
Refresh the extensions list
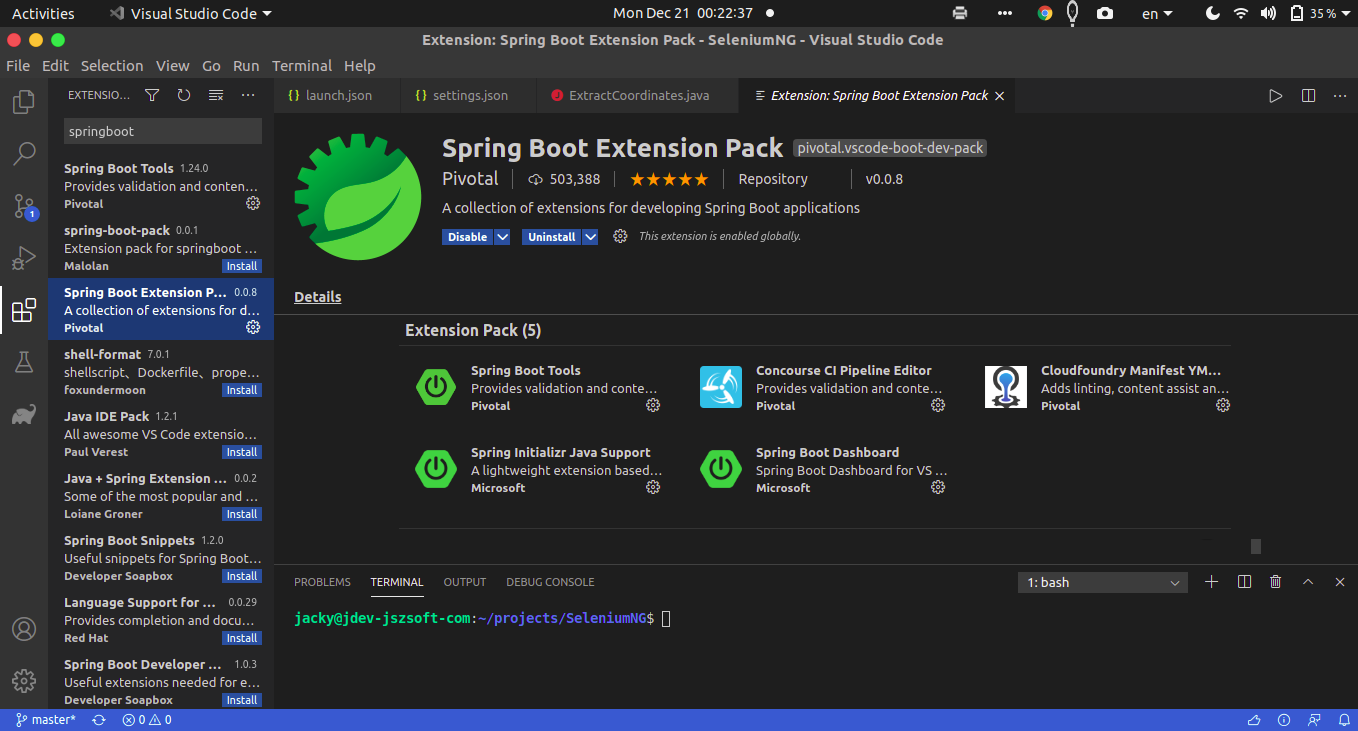[x=184, y=95]
